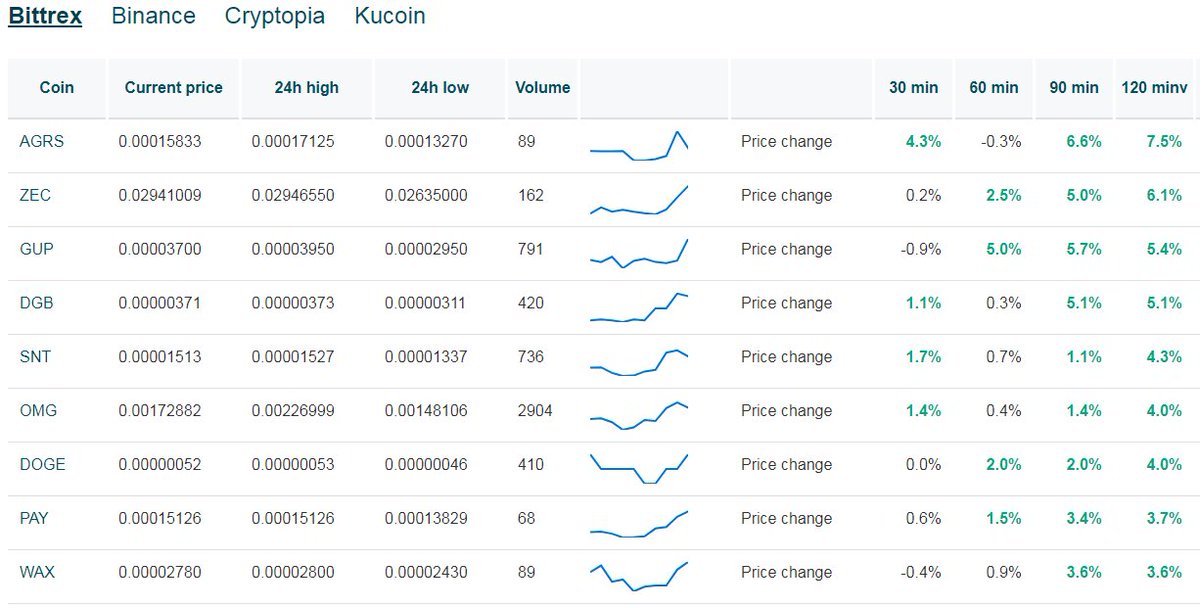Select GUP 90 min change 5.7%
1200x608 pixels.
[1084, 250]
